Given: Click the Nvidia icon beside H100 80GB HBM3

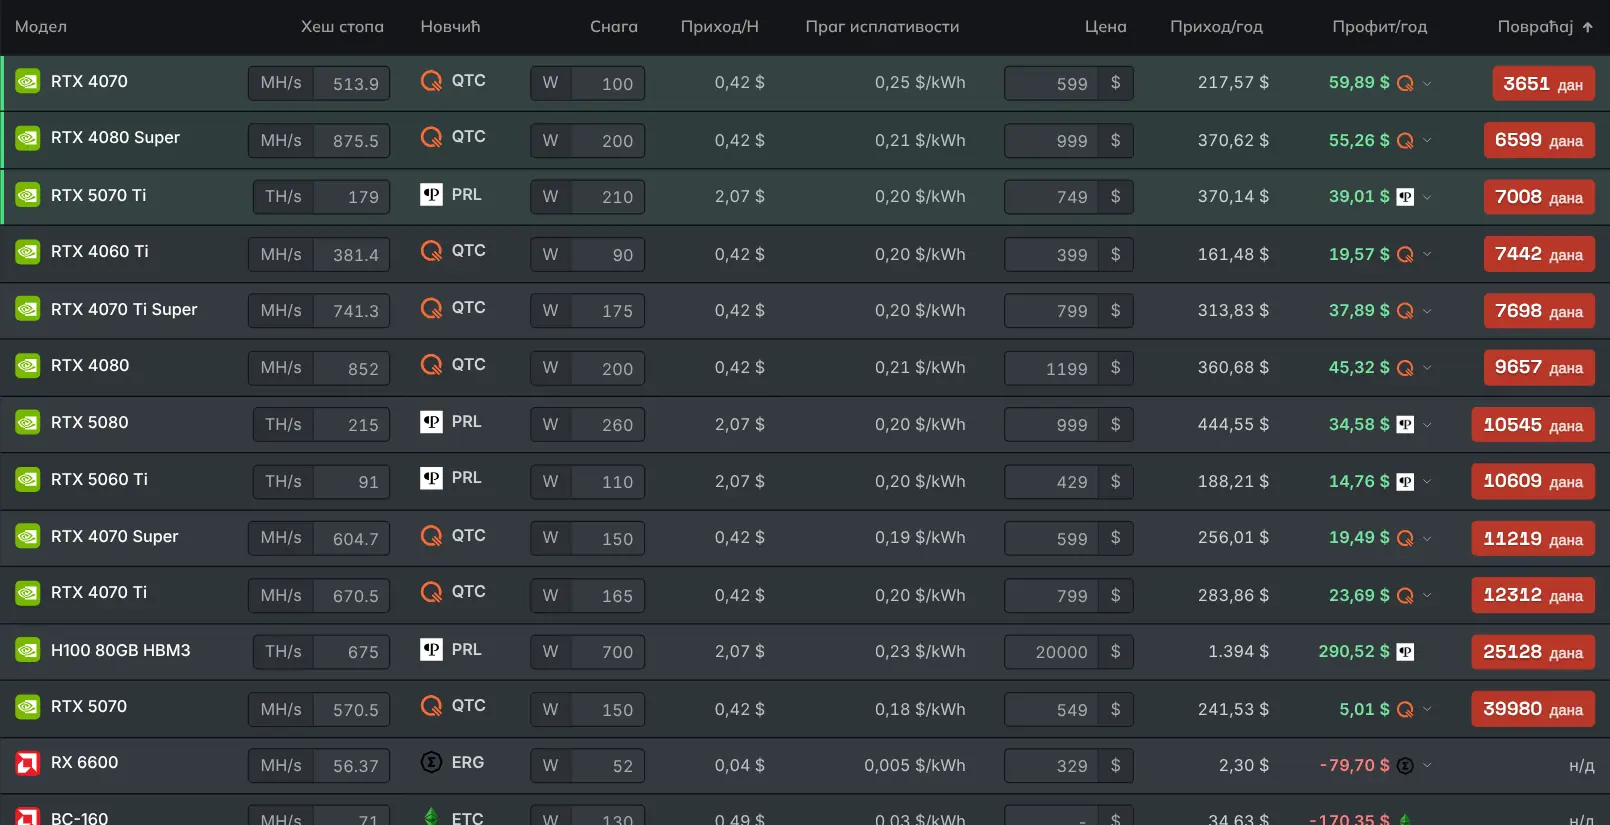Looking at the screenshot, I should (x=28, y=651).
